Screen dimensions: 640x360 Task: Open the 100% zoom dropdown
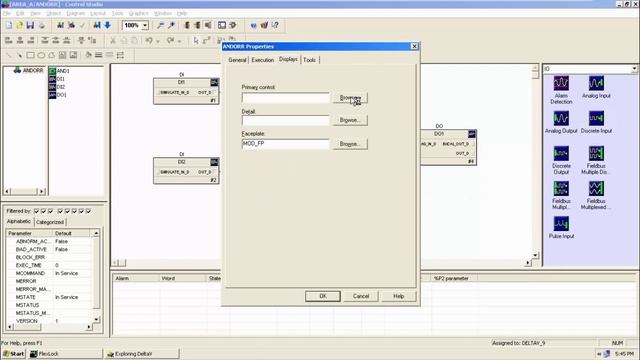pyautogui.click(x=145, y=25)
